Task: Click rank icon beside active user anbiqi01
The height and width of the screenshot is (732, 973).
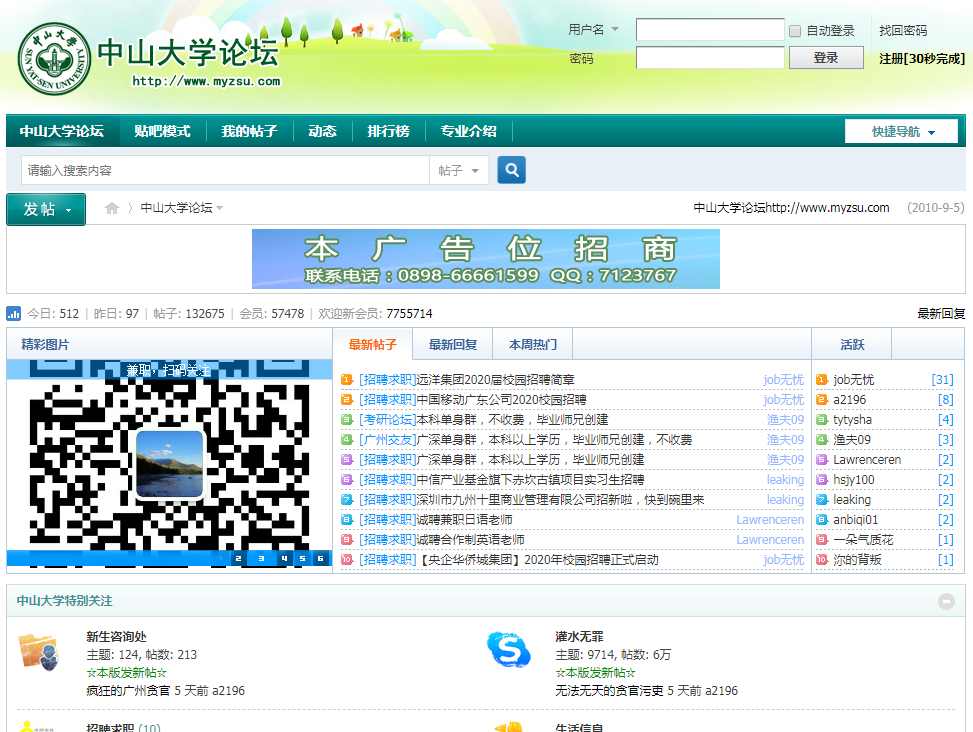Action: point(822,520)
